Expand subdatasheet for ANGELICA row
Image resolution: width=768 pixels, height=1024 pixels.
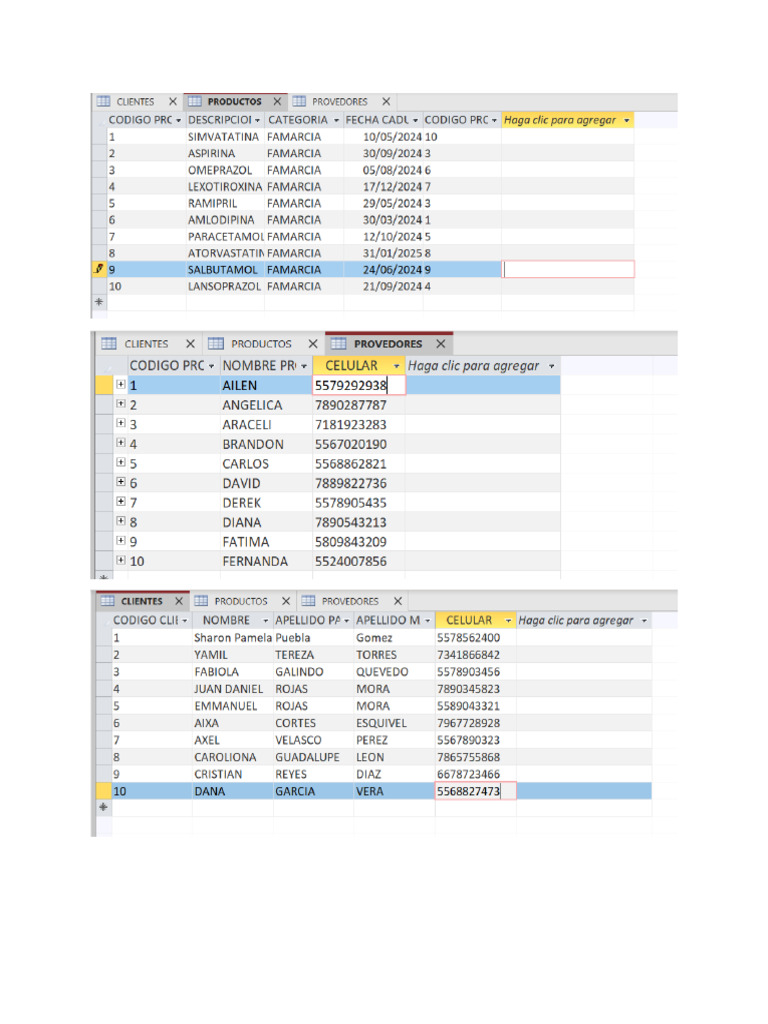click(121, 404)
